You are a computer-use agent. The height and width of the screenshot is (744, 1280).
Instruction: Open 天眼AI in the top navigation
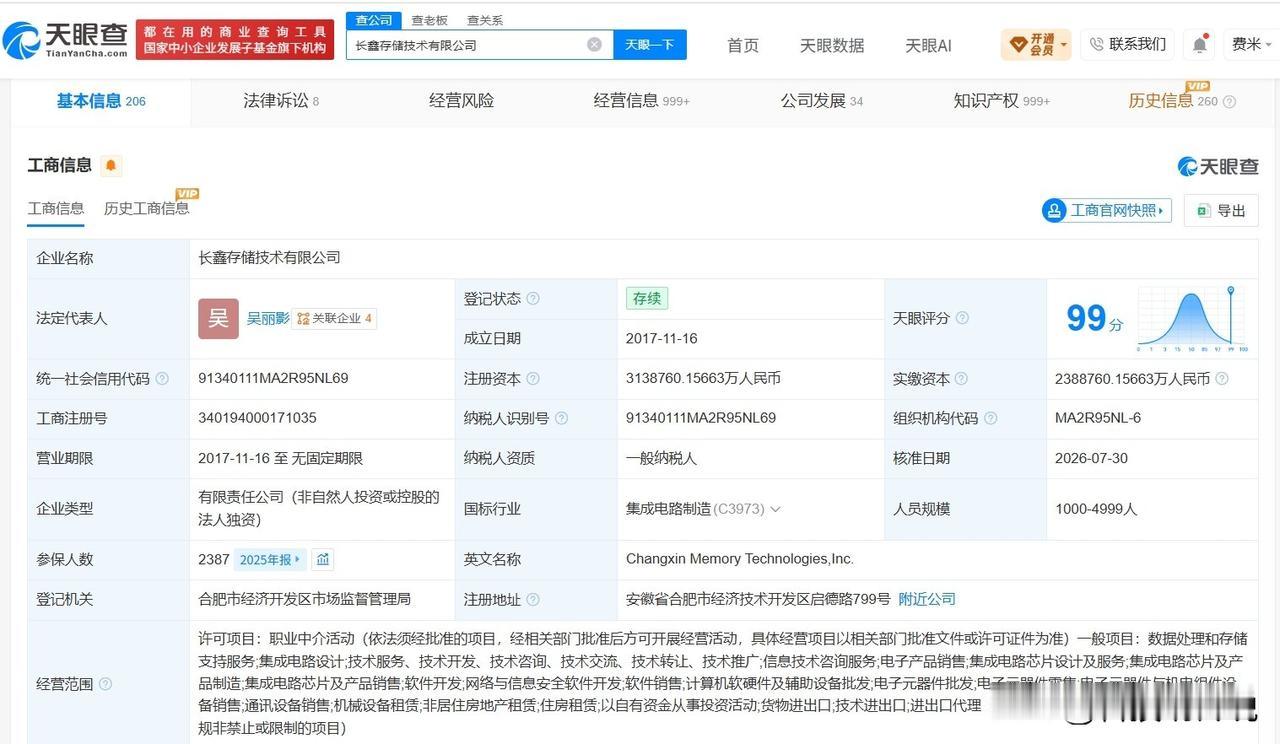928,45
